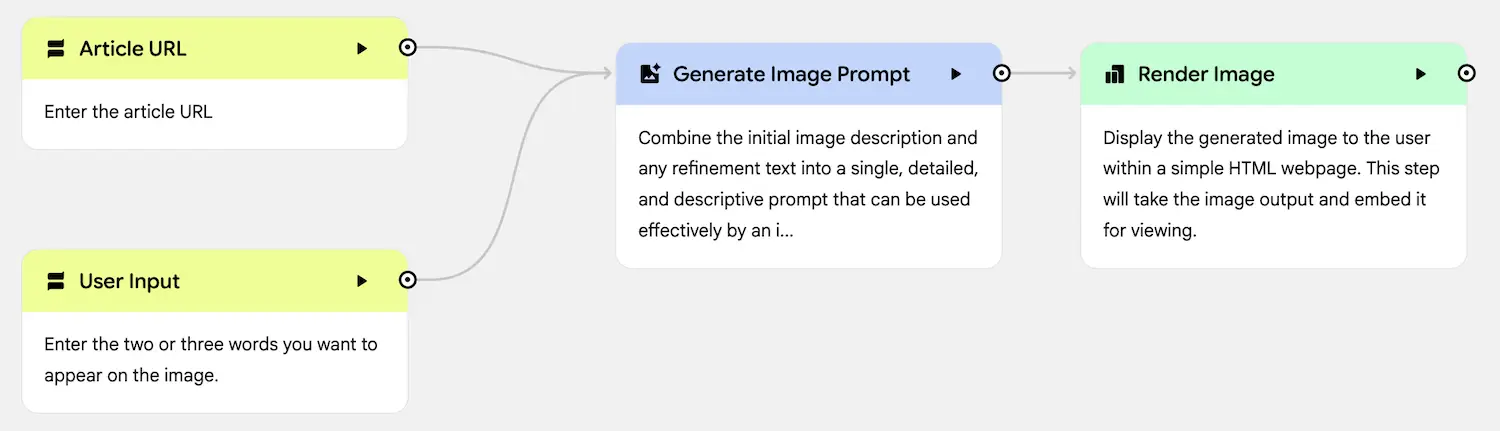Run the Article URL node play arrow

tap(362, 49)
